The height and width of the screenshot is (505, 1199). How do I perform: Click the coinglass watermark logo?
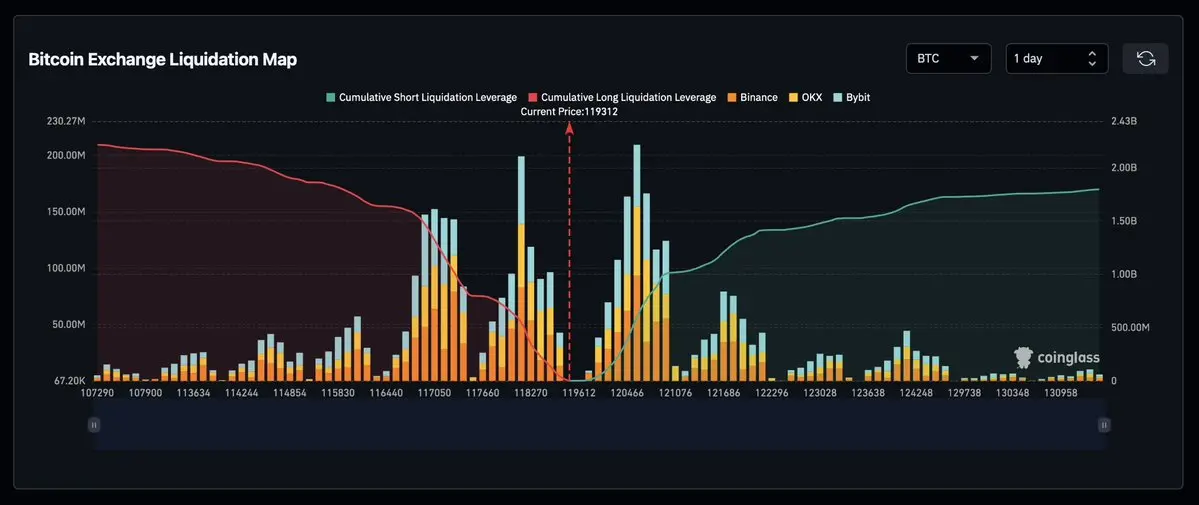(x=1056, y=357)
